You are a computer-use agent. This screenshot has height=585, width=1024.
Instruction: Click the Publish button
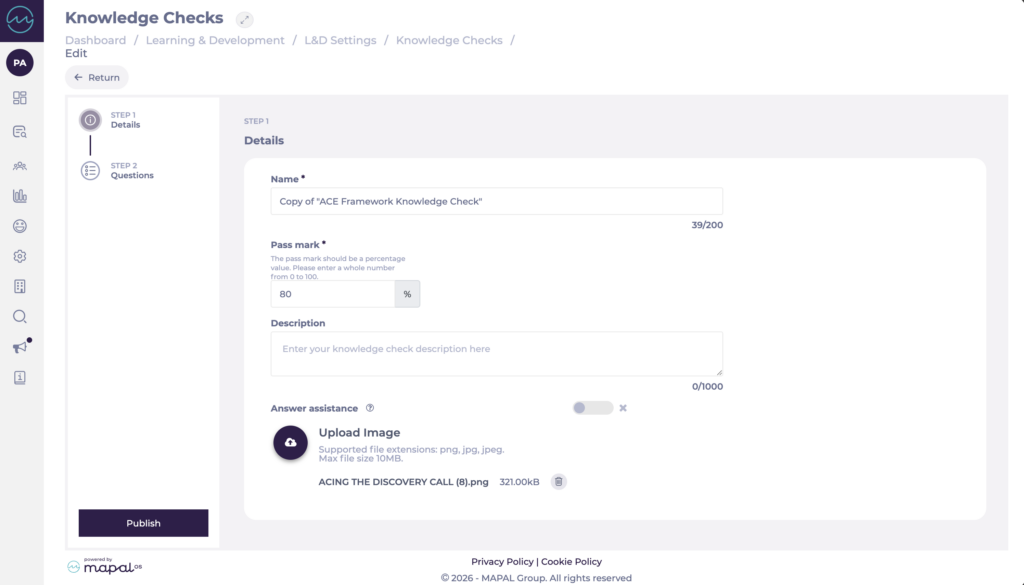click(x=143, y=523)
